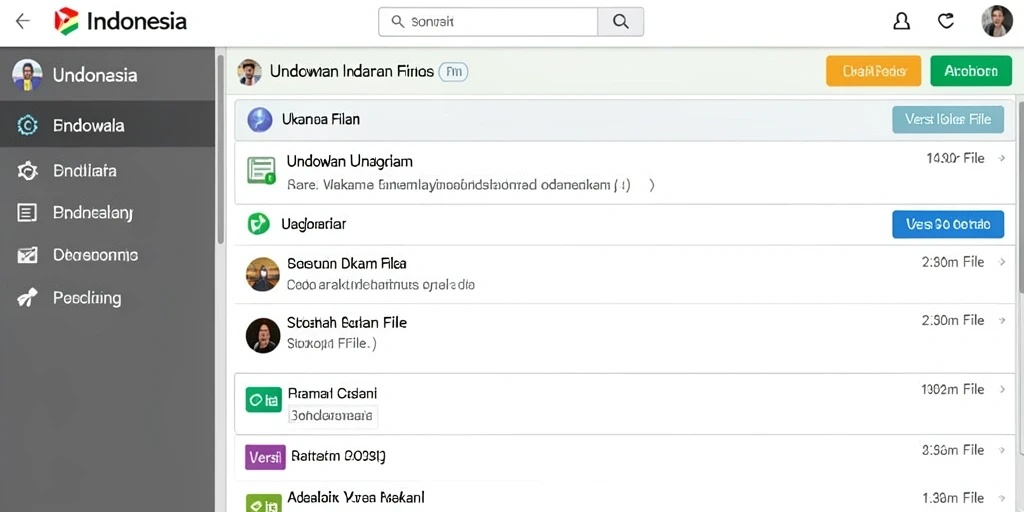
Task: Click the 14:90 File timestamp
Action: point(955,158)
